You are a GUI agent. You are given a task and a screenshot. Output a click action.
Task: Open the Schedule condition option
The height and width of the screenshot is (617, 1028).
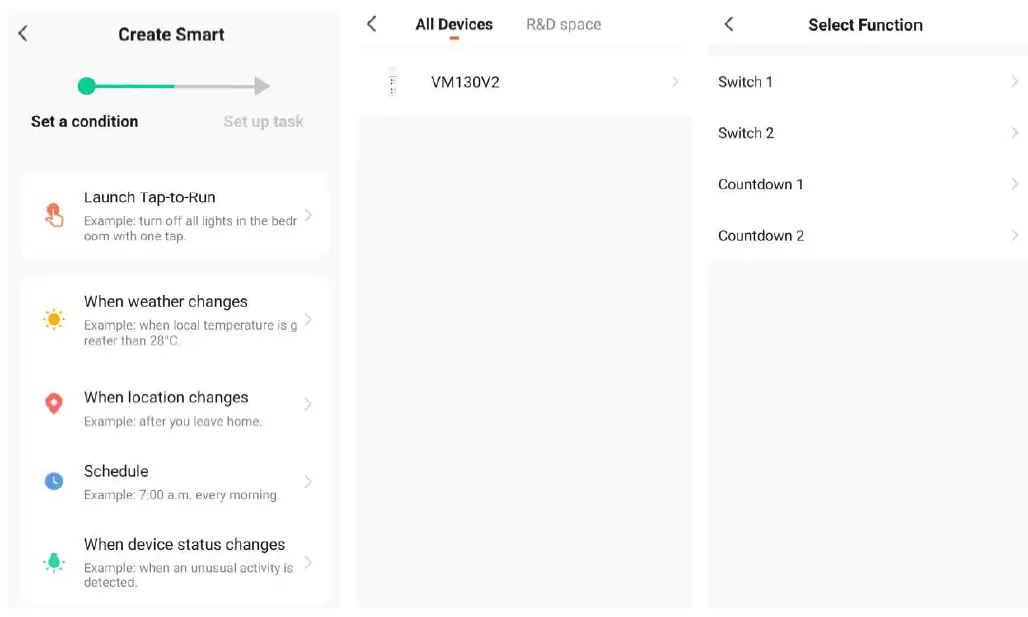pyautogui.click(x=175, y=482)
